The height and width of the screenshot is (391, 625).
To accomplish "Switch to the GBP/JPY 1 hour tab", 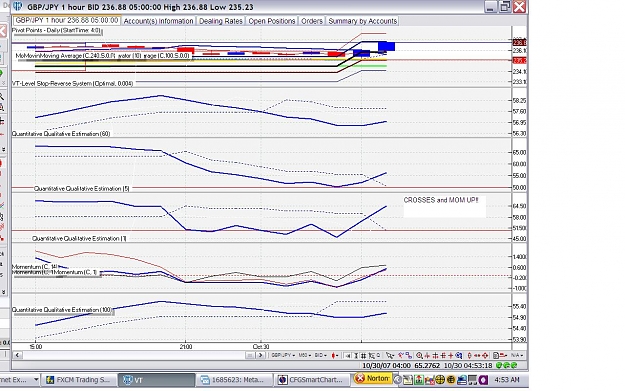I will coord(67,20).
